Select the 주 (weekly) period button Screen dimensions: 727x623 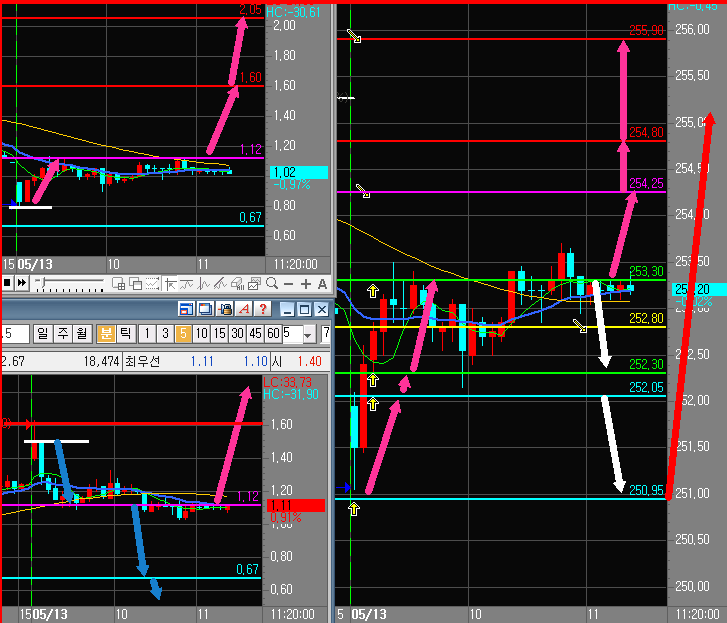(61, 333)
